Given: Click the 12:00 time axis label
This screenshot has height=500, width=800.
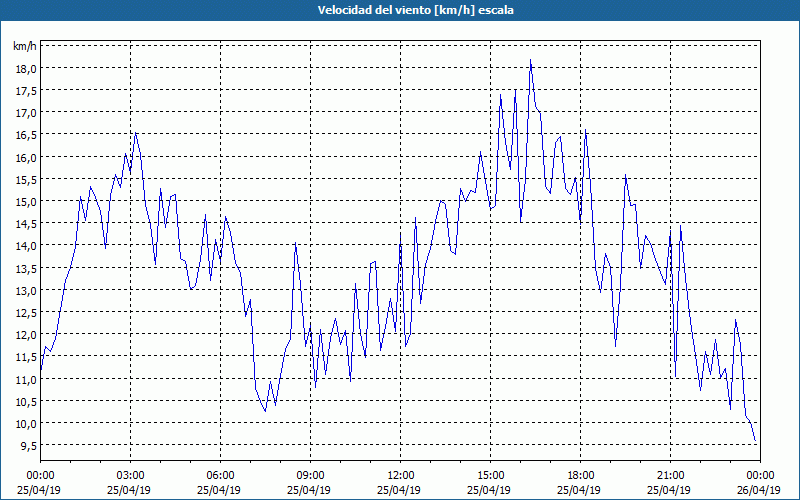Looking at the screenshot, I should click(401, 476).
